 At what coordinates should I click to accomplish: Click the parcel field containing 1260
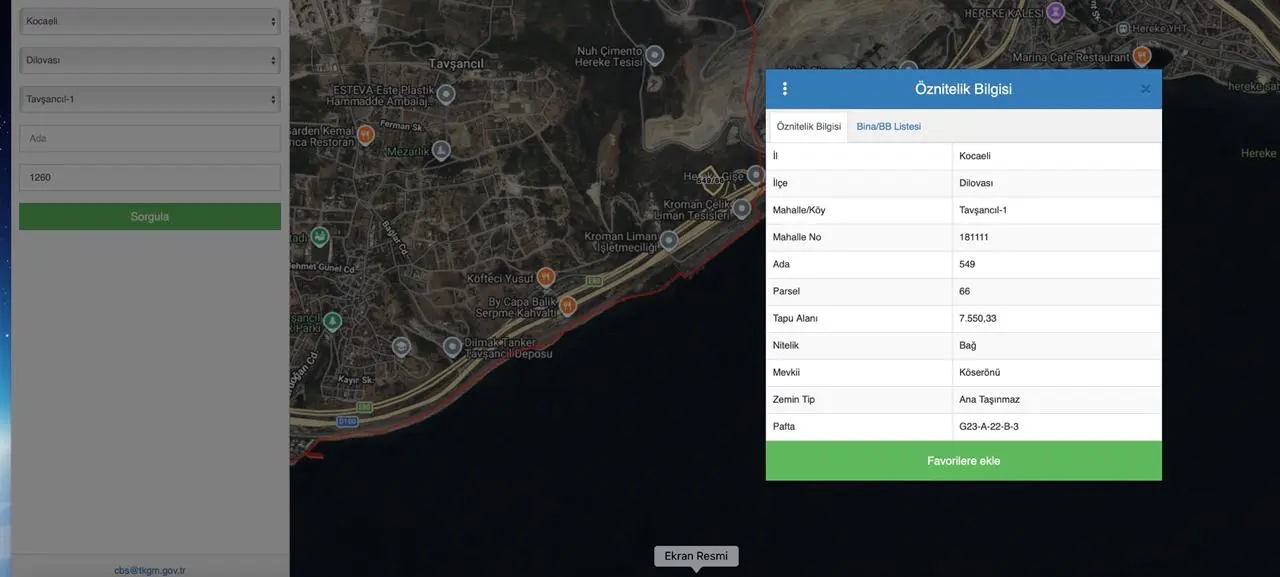(x=150, y=177)
